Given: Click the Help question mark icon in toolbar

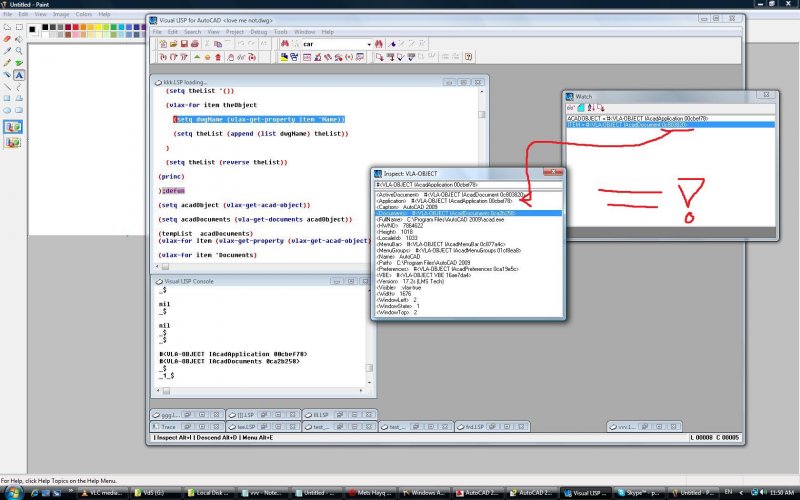Looking at the screenshot, I should coord(468,57).
